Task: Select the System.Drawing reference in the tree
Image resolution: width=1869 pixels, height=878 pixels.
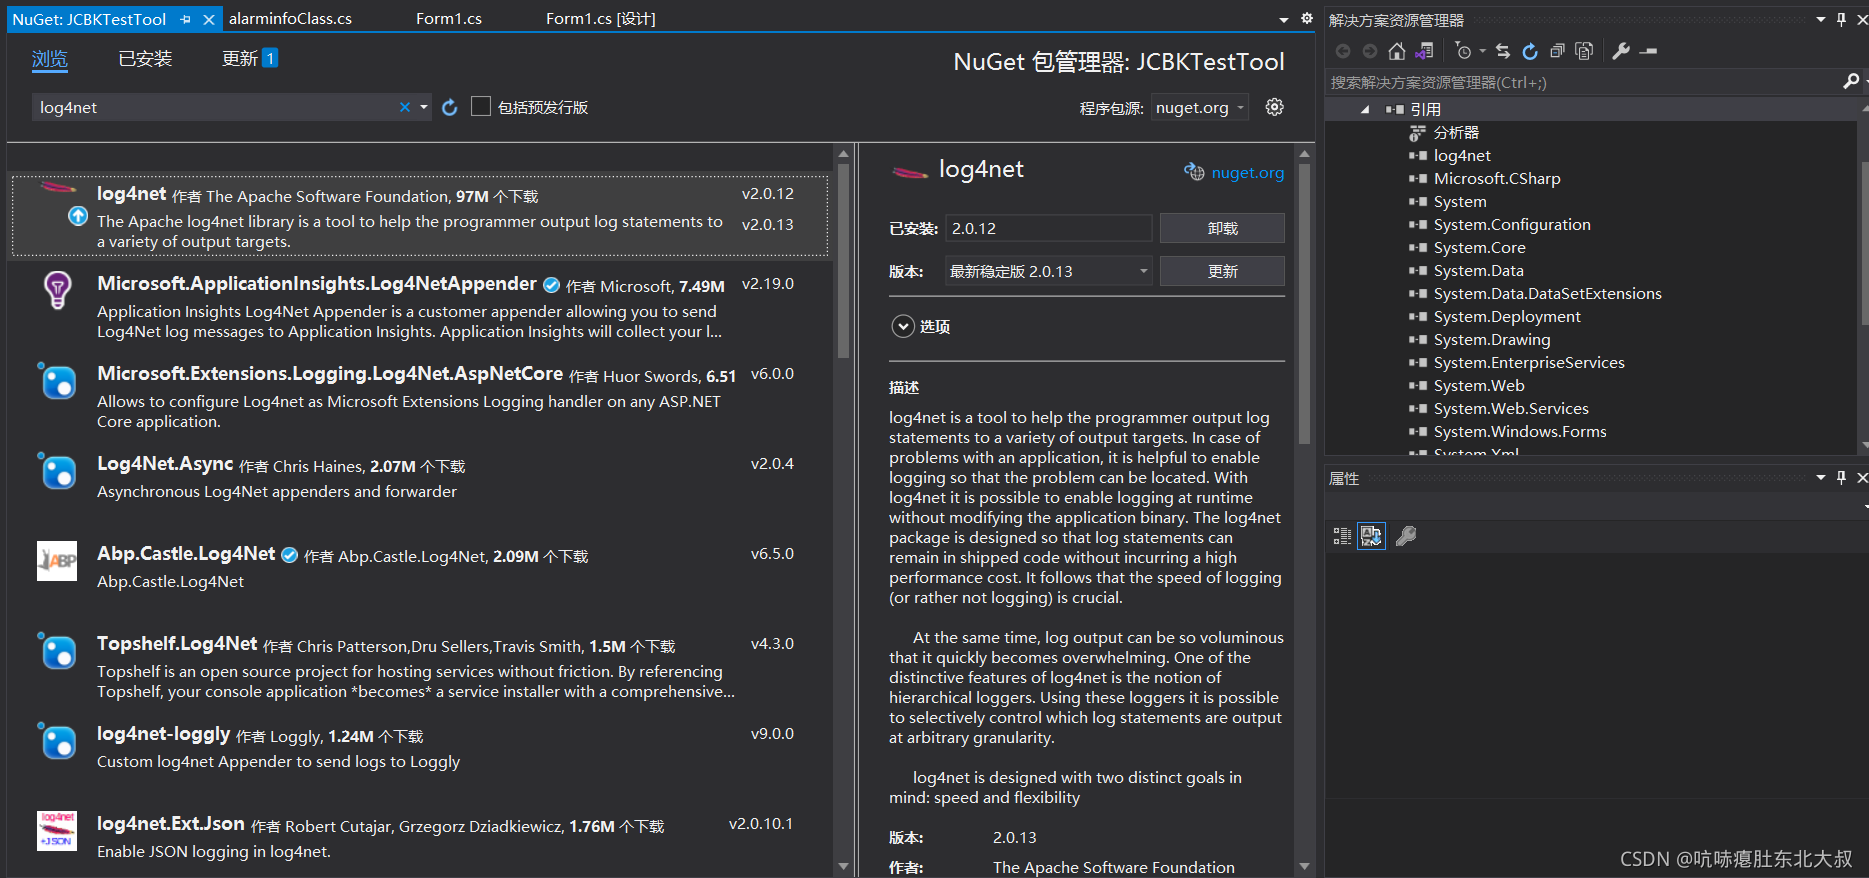Action: pos(1491,340)
